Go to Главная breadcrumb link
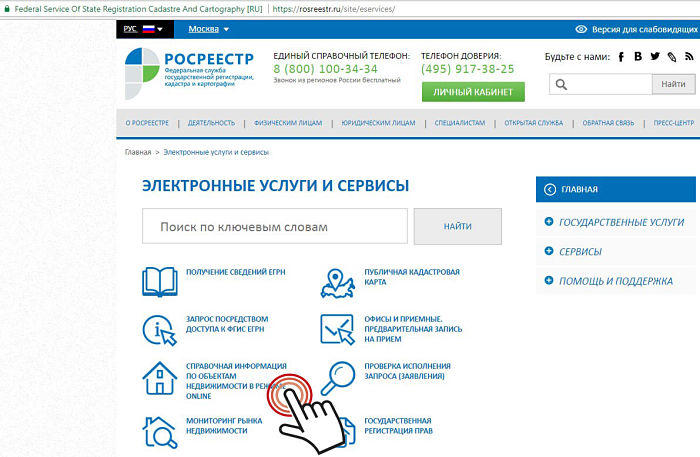This screenshot has height=457, width=700. coord(138,152)
